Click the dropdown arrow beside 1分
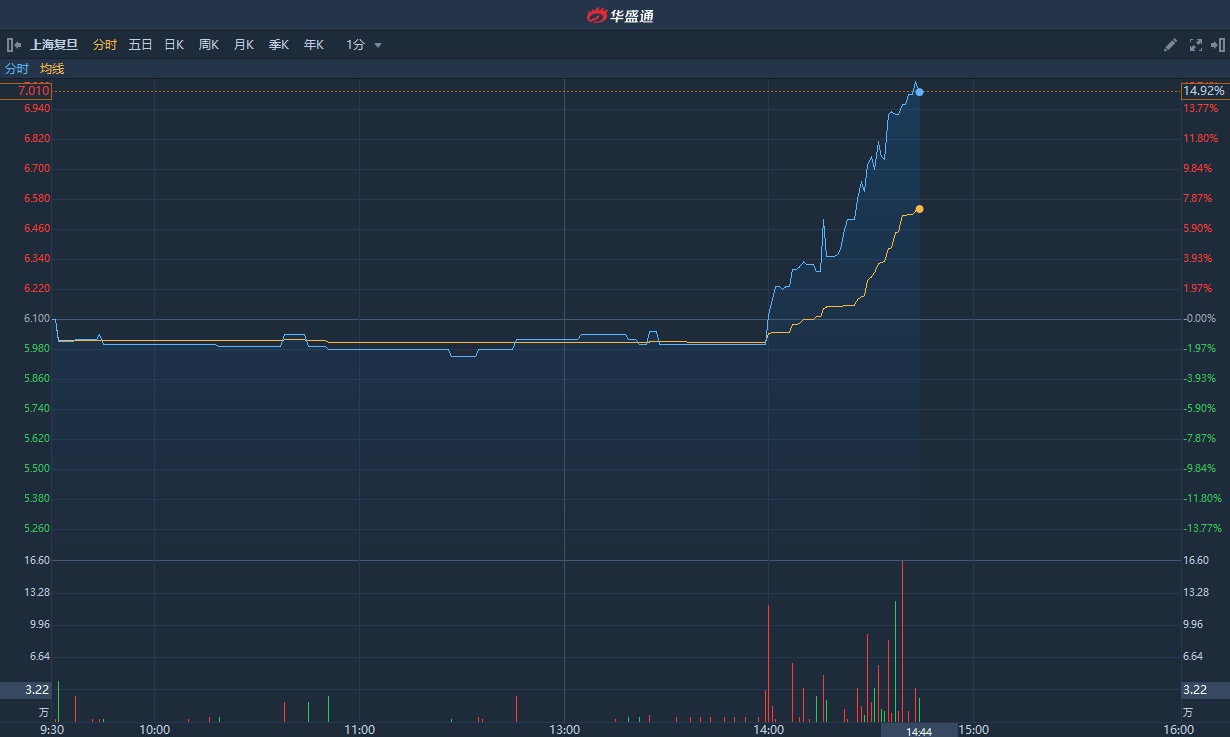1230x737 pixels. pos(378,45)
